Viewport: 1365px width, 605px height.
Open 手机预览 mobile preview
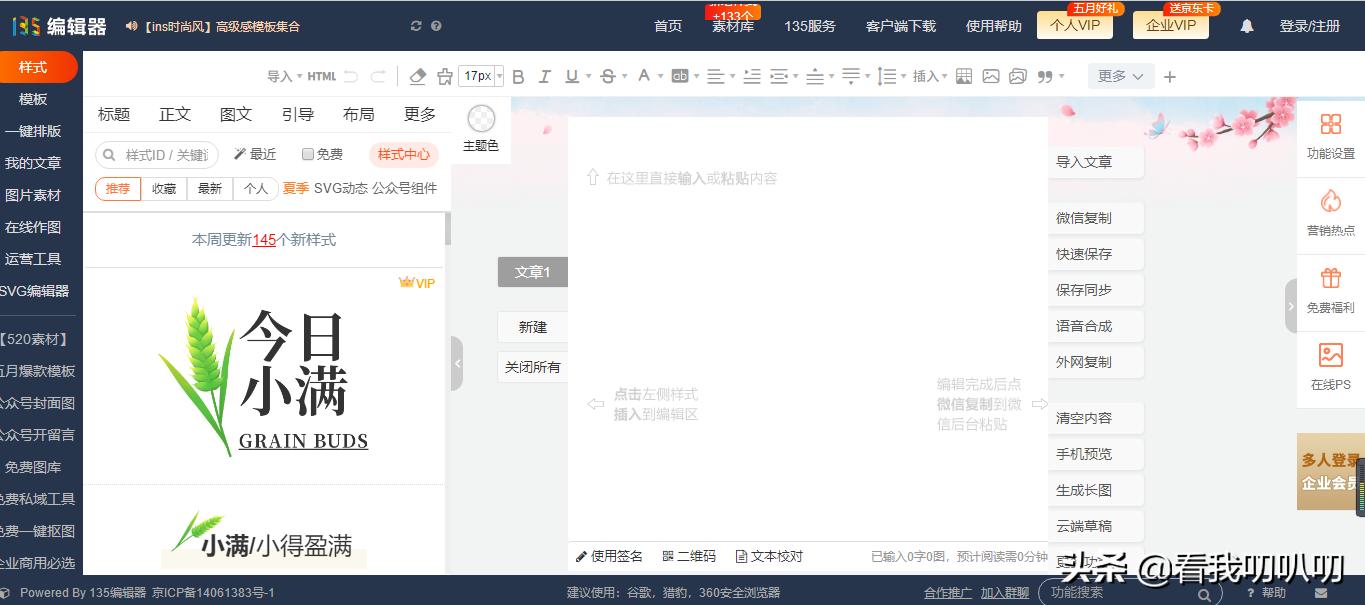(1095, 454)
